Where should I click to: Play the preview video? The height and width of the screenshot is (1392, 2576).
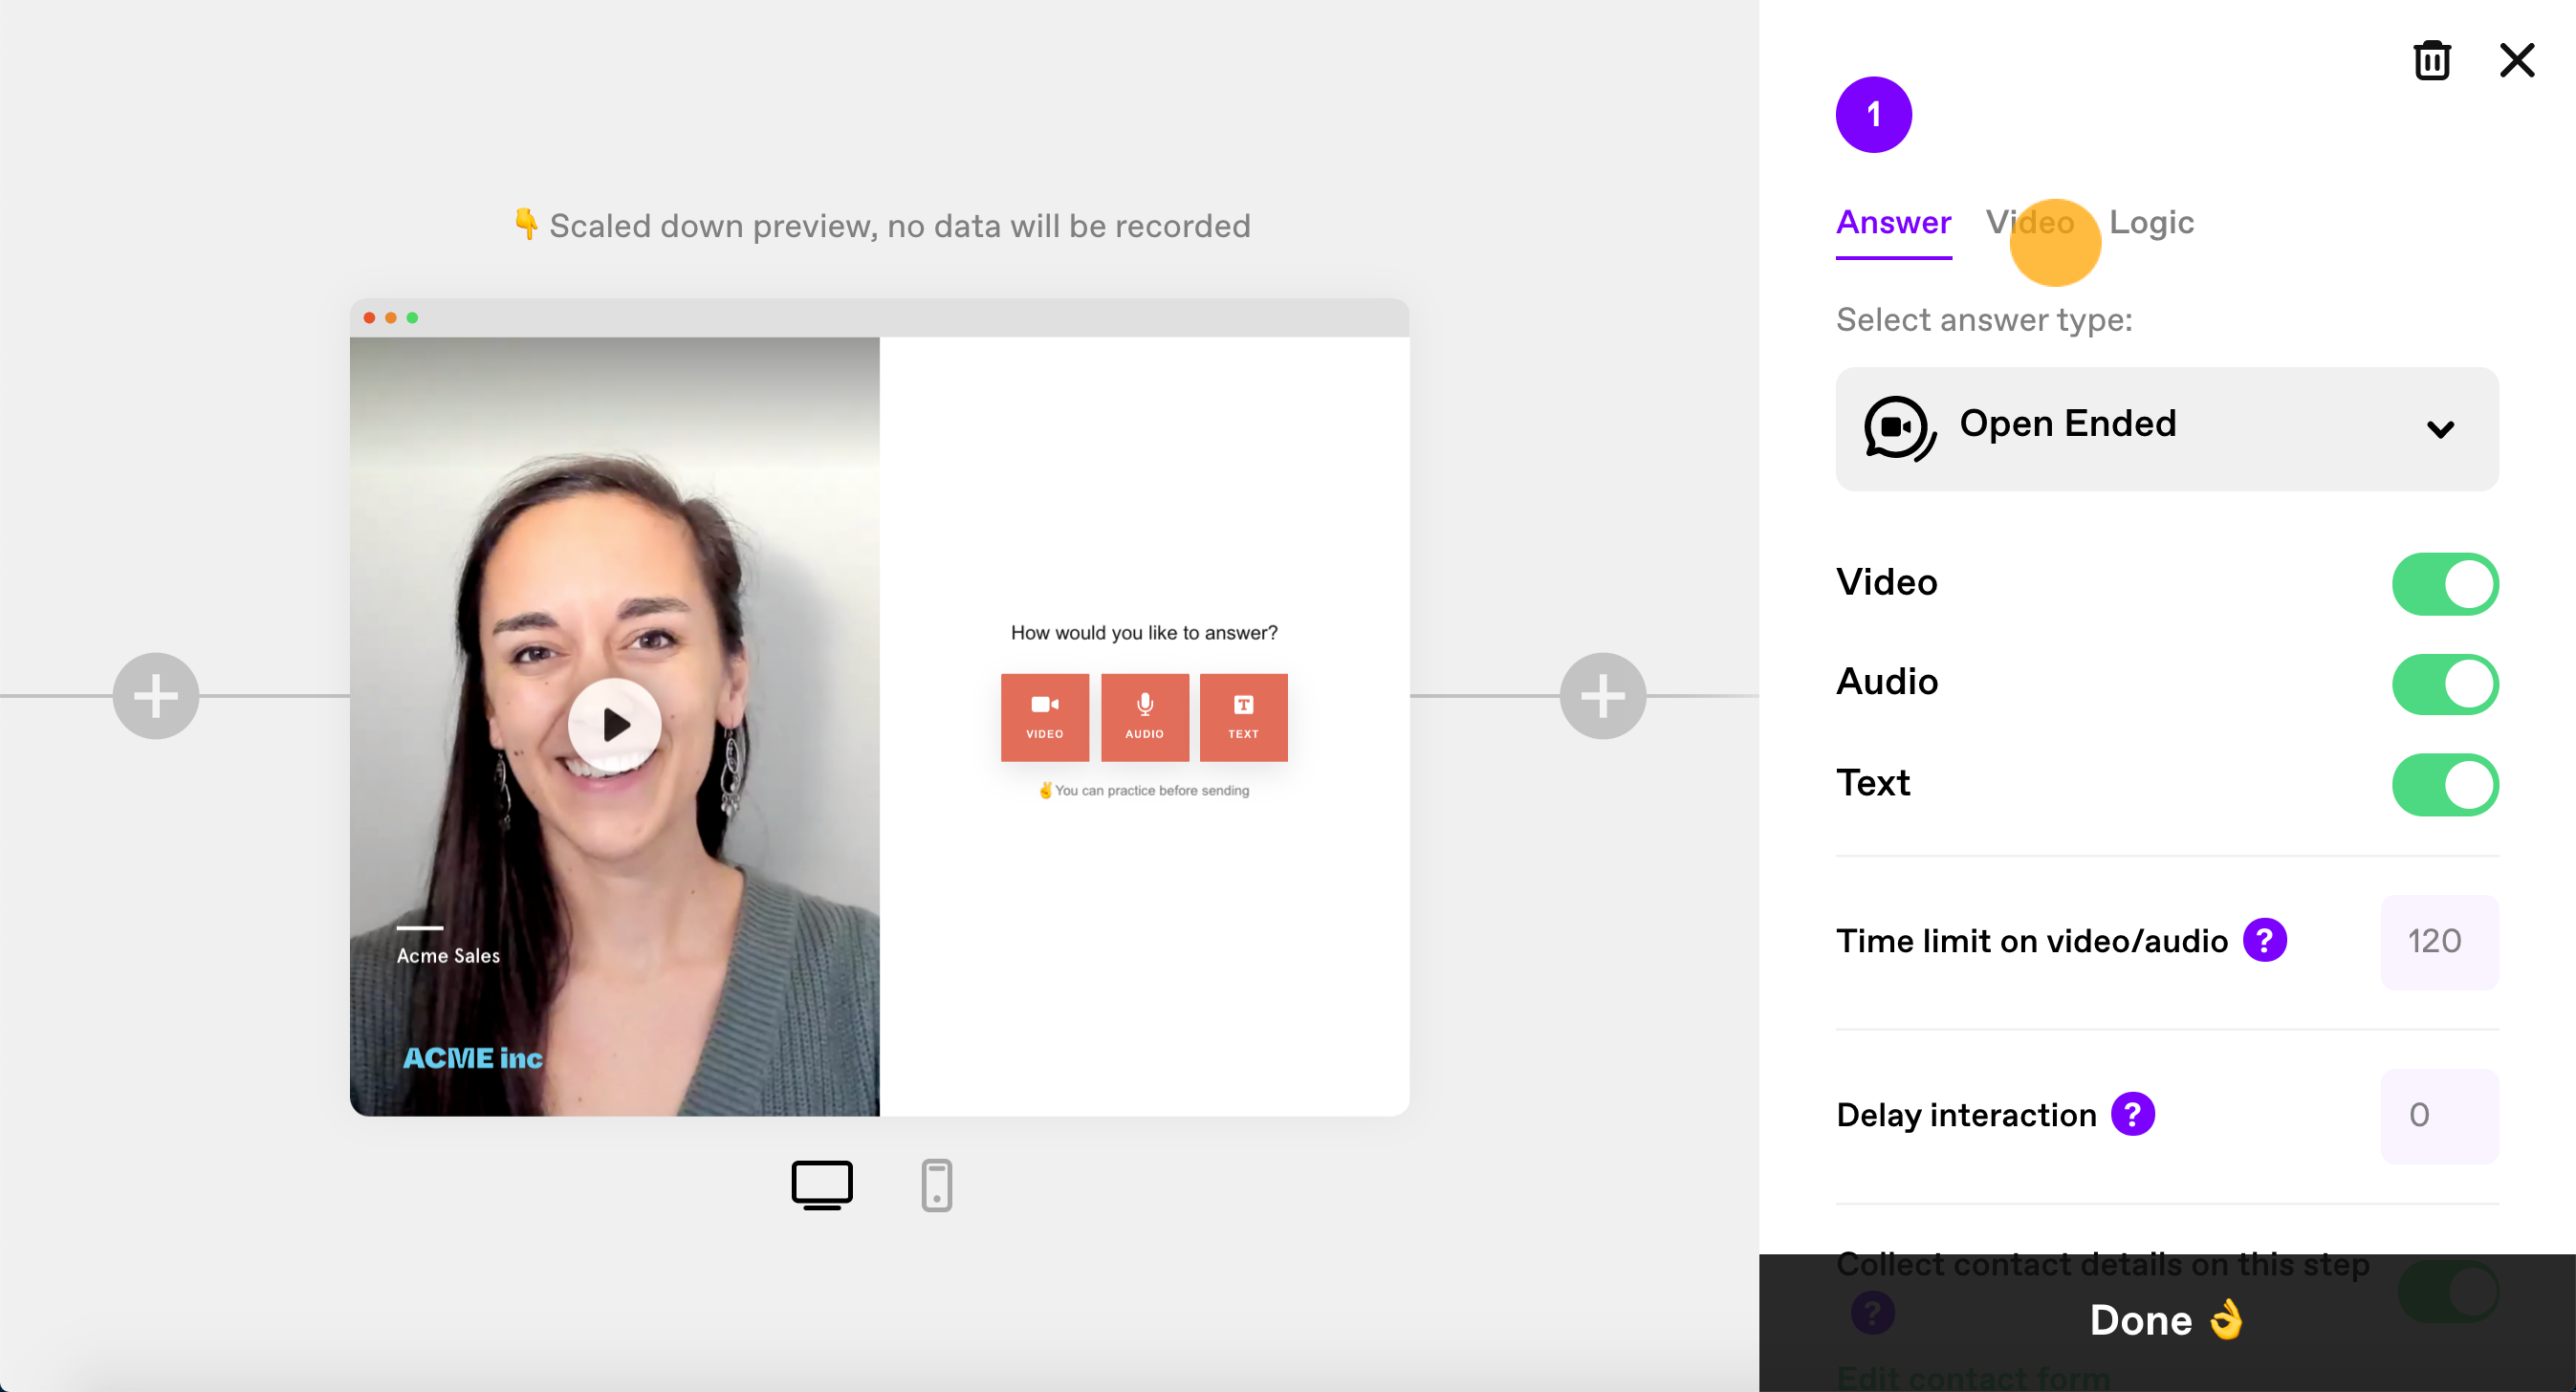(x=614, y=724)
